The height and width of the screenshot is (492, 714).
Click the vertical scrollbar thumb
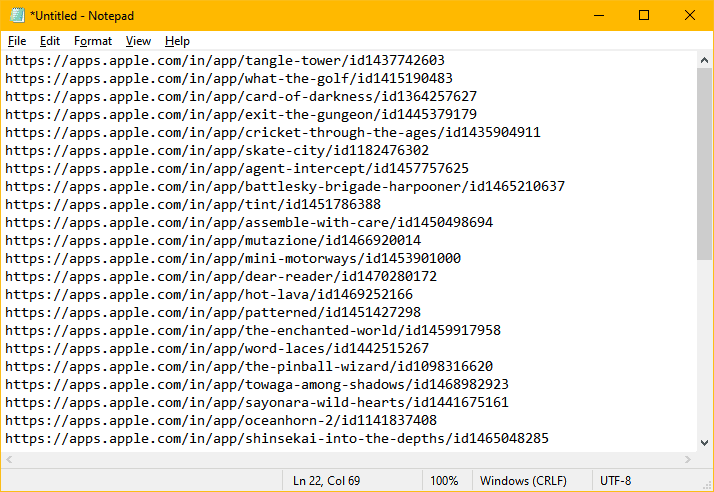[x=704, y=164]
